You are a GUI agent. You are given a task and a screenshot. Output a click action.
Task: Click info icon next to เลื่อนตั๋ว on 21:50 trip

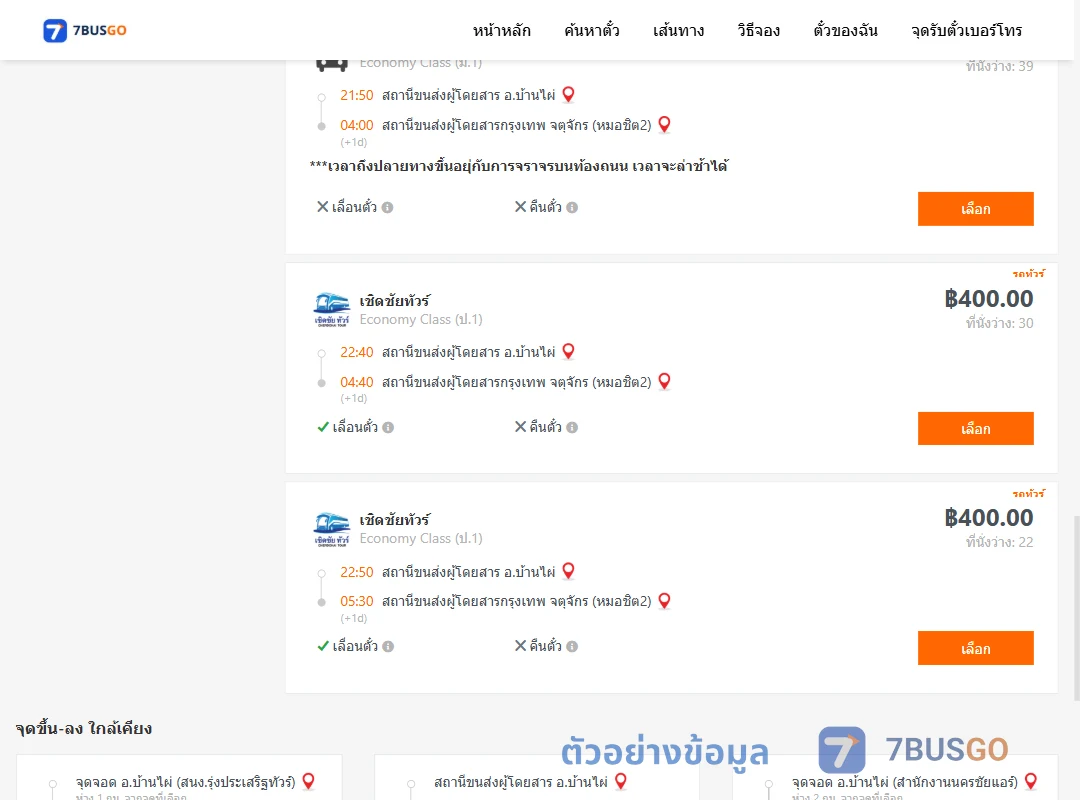(x=388, y=207)
